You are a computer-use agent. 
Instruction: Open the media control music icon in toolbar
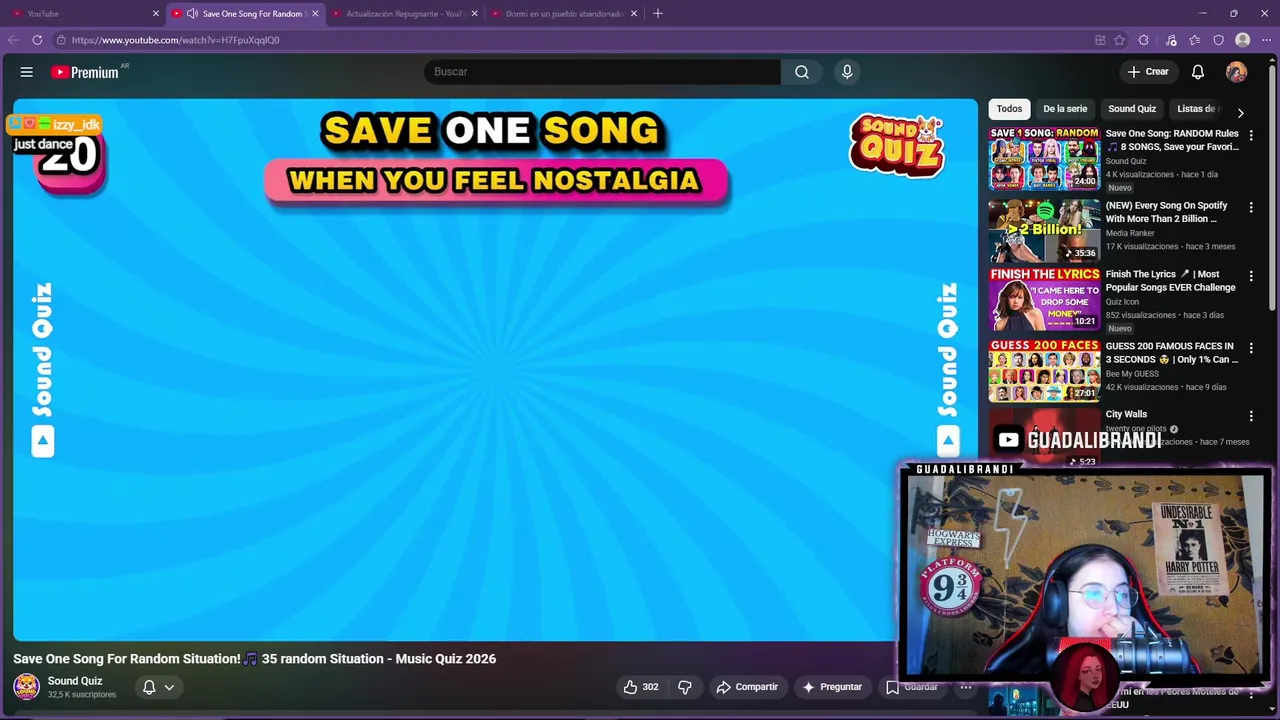coord(1171,40)
